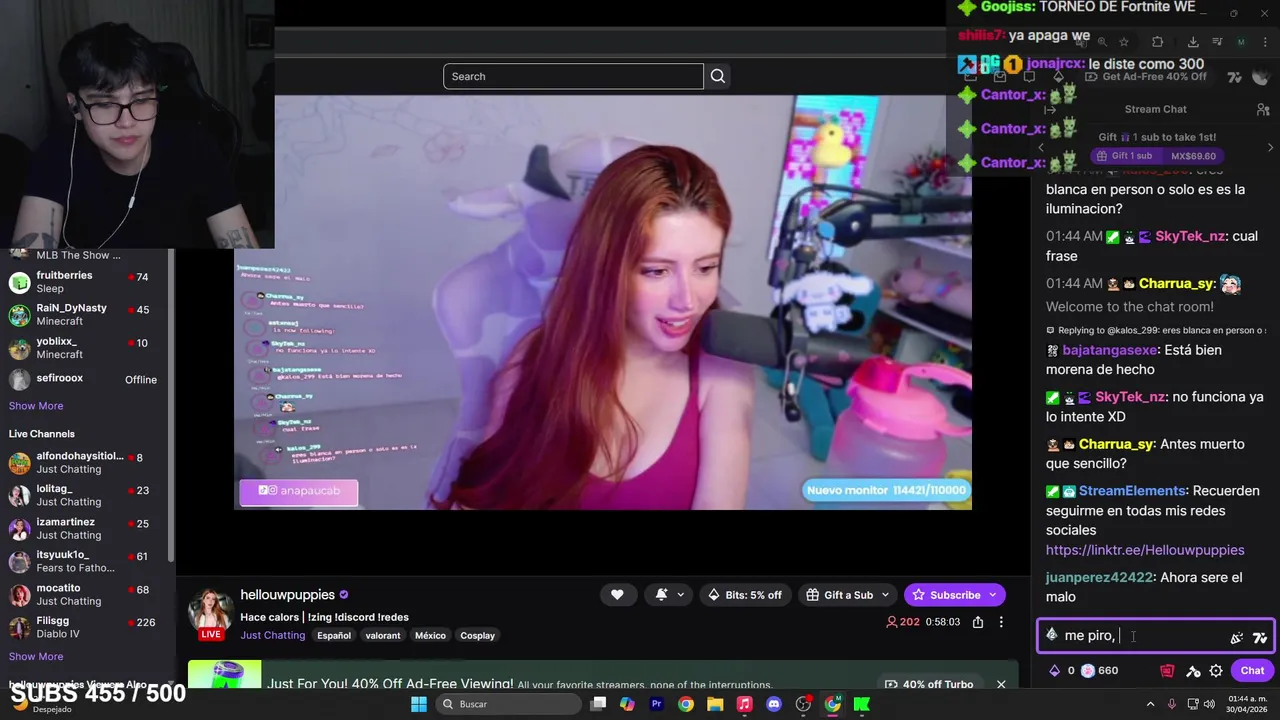Click the Bits balance icon below chat

pos(1054,671)
